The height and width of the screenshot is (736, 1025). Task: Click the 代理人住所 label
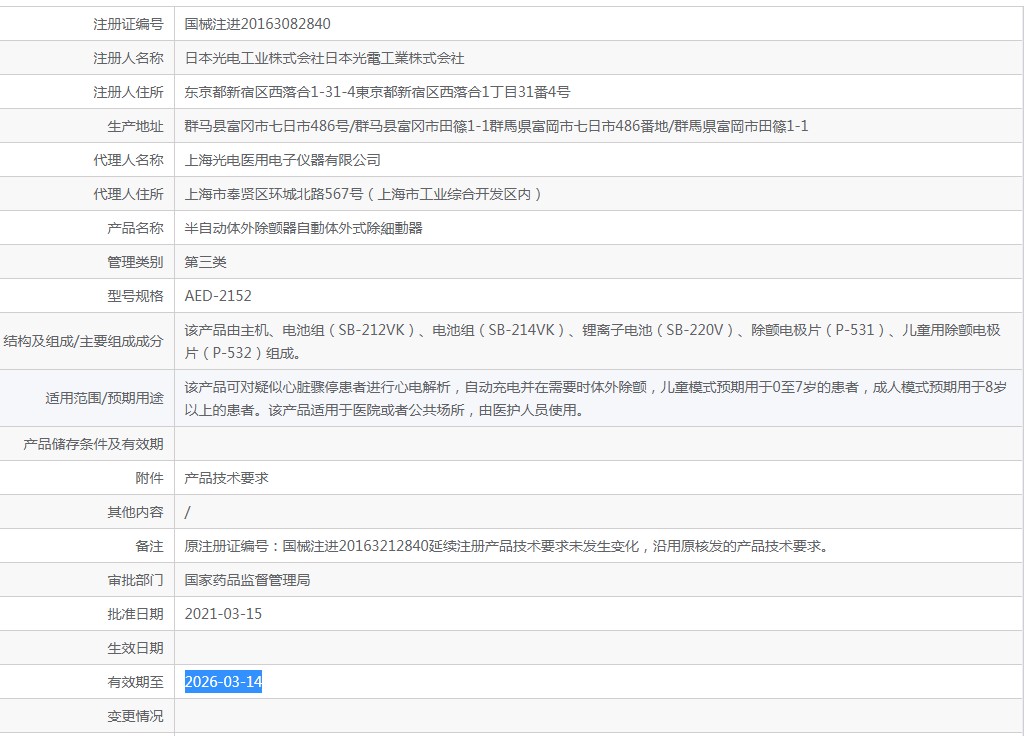(128, 194)
